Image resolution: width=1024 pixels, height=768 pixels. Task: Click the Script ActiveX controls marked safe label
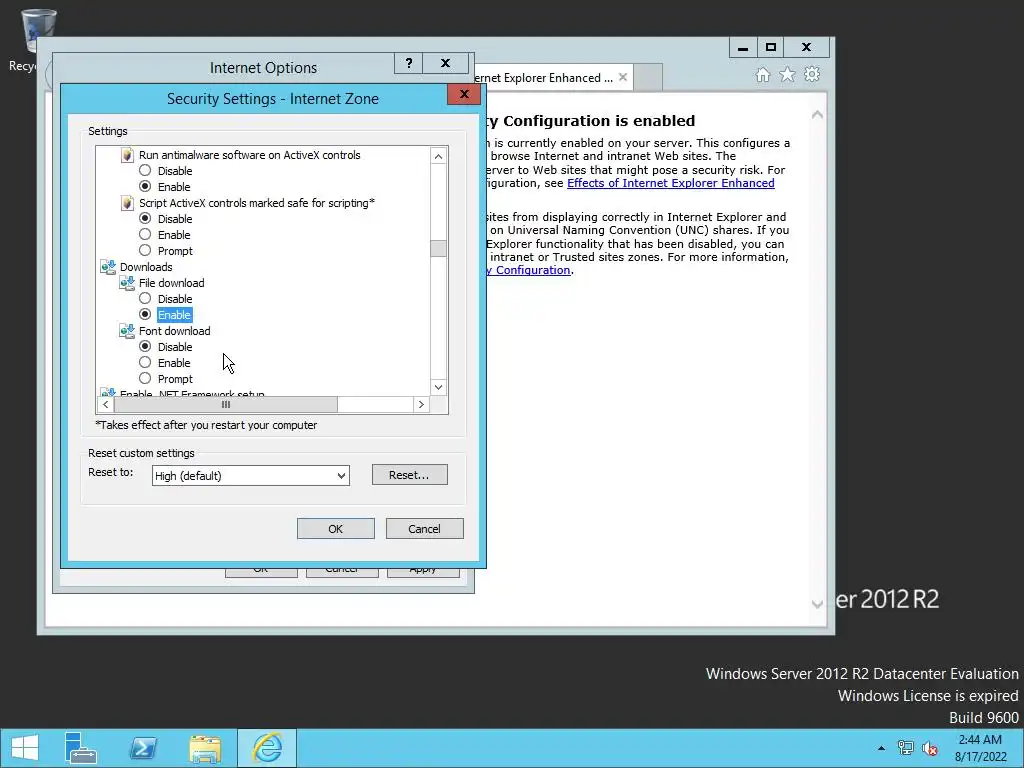point(257,203)
